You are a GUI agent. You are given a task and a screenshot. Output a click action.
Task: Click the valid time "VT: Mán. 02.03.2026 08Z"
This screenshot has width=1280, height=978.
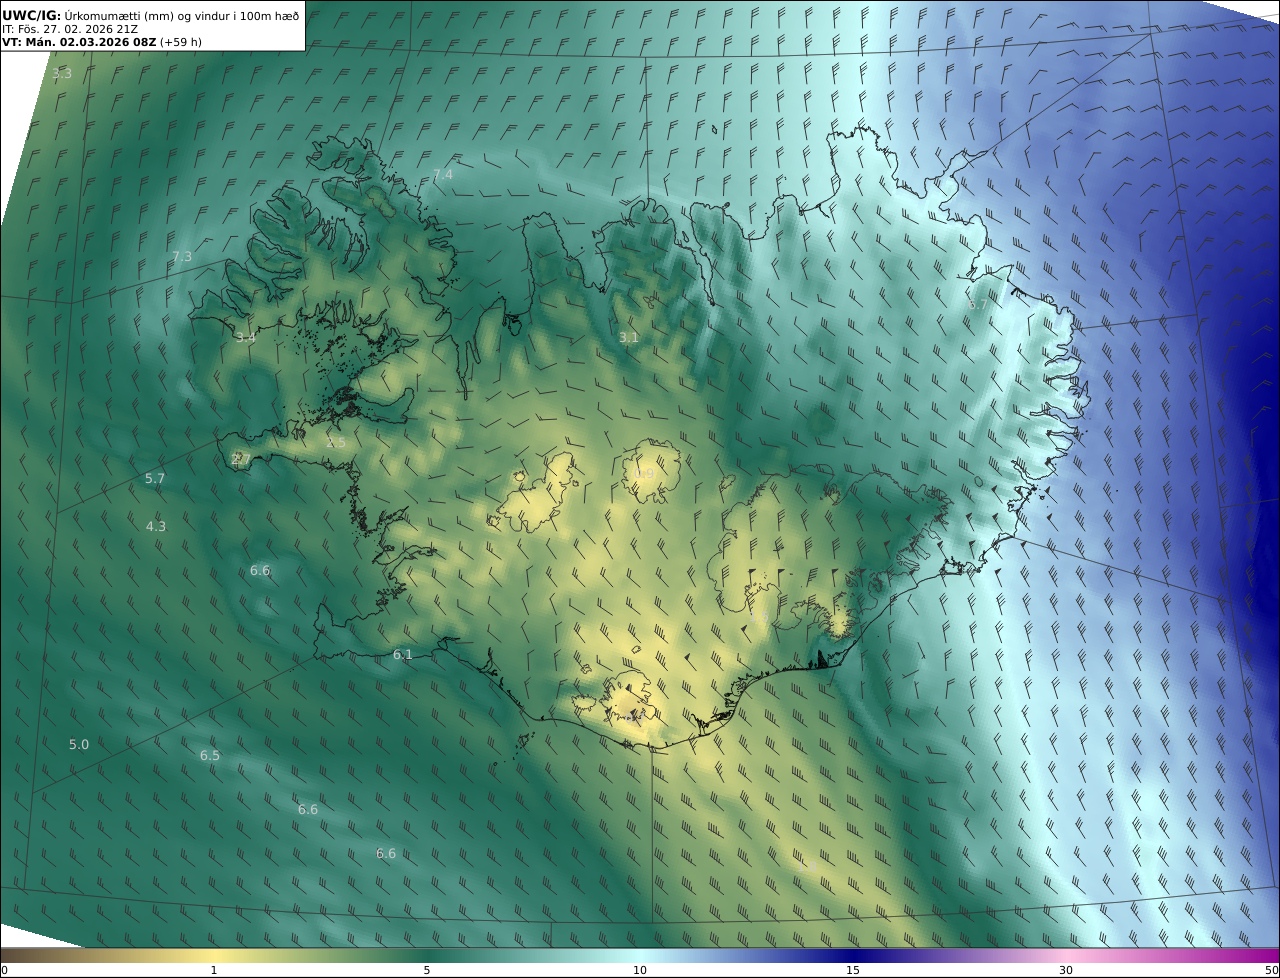[79, 42]
